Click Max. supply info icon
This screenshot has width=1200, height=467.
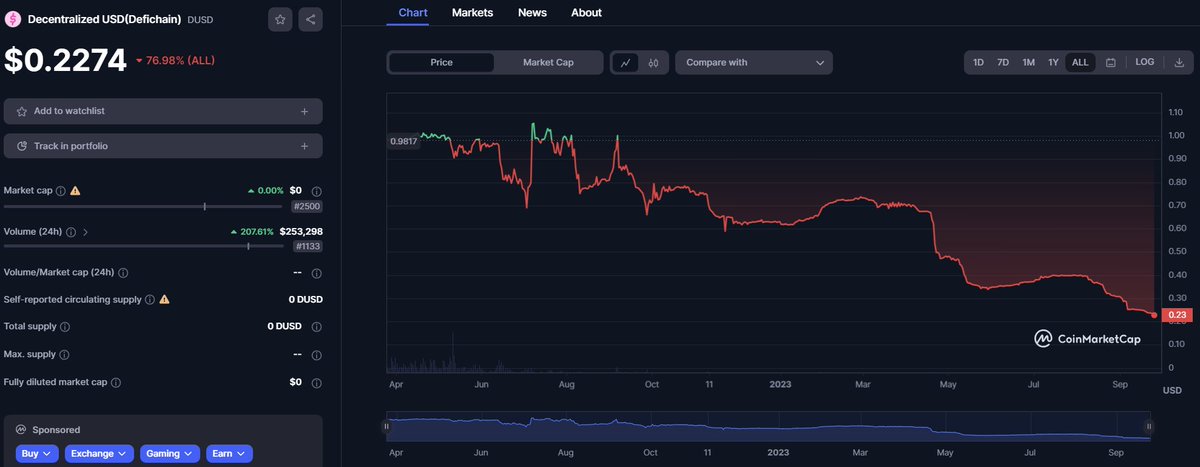coord(65,354)
